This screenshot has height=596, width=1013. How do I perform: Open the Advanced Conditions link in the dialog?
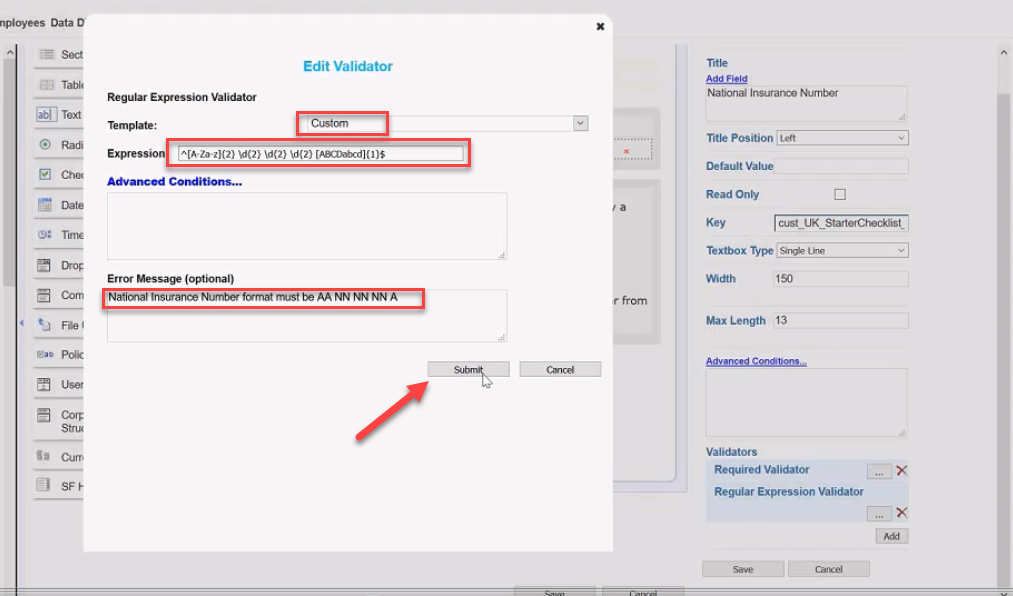pyautogui.click(x=174, y=181)
